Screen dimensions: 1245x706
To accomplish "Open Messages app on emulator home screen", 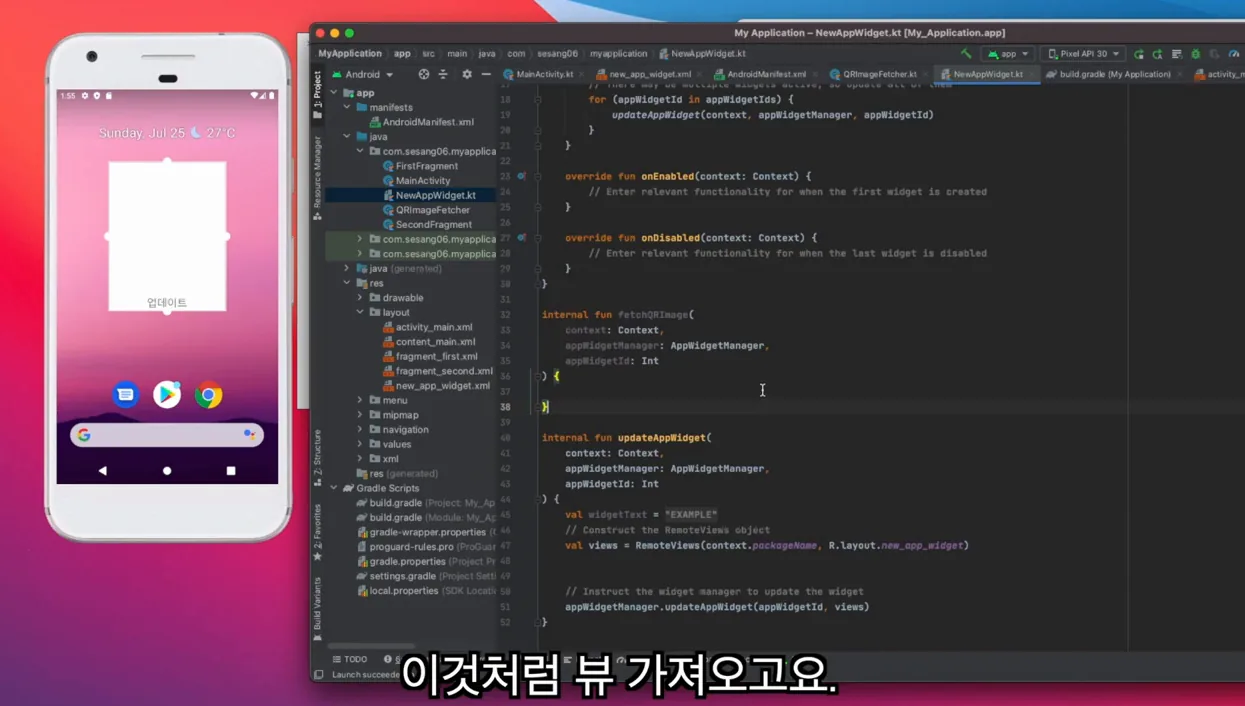I will click(x=125, y=395).
